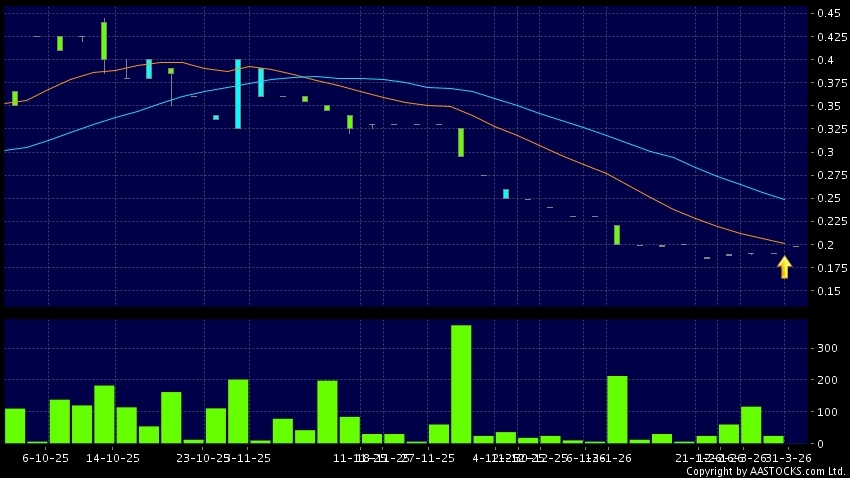850x478 pixels.
Task: Select the tall cyan candlestick near 0.4
Action: pos(238,94)
